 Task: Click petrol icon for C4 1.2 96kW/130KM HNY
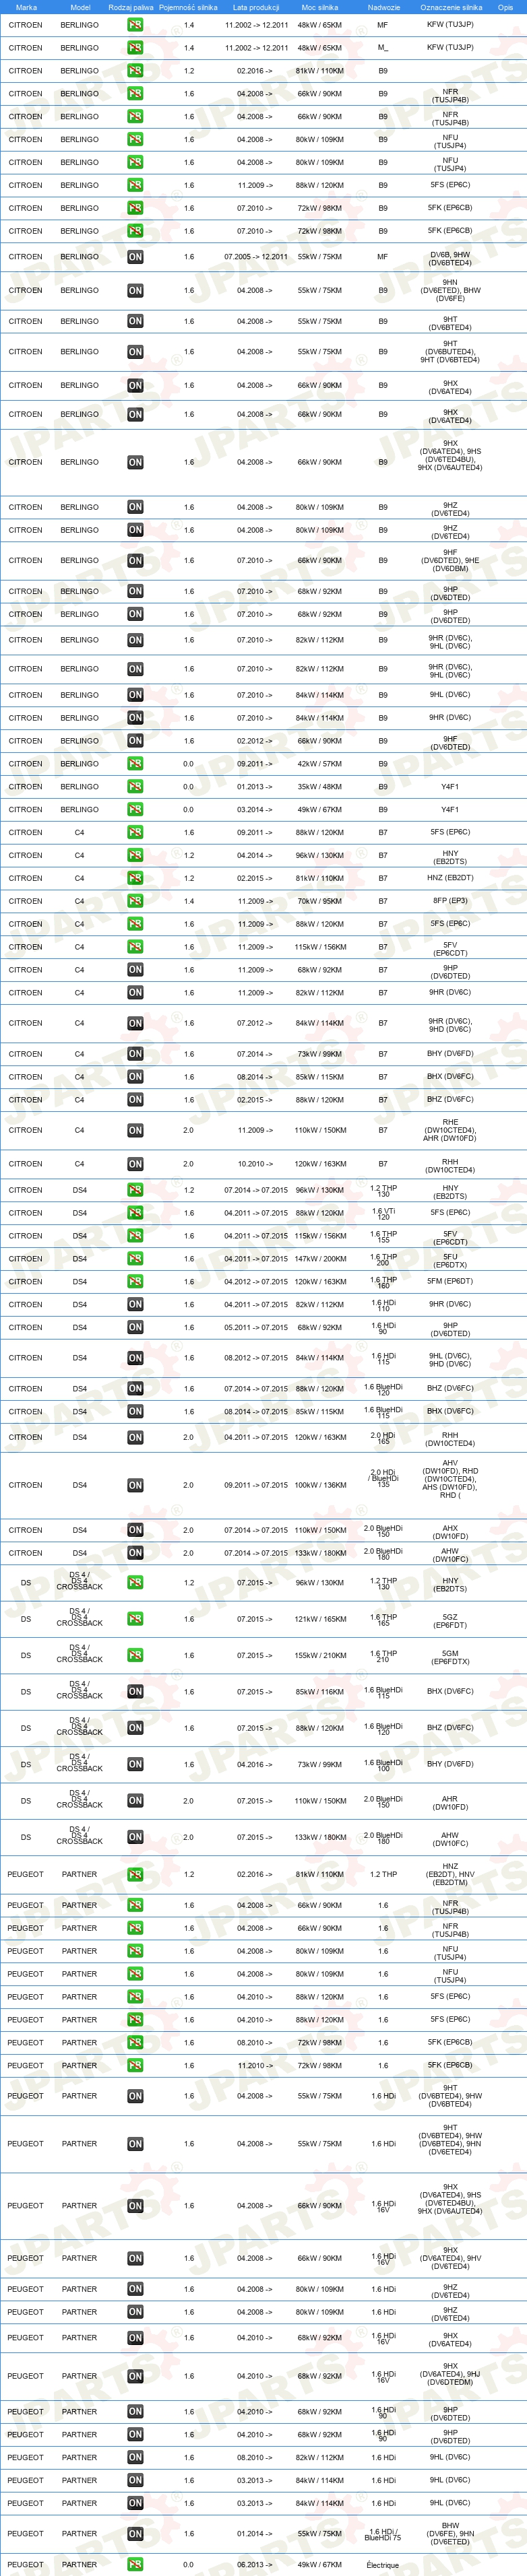click(x=135, y=855)
